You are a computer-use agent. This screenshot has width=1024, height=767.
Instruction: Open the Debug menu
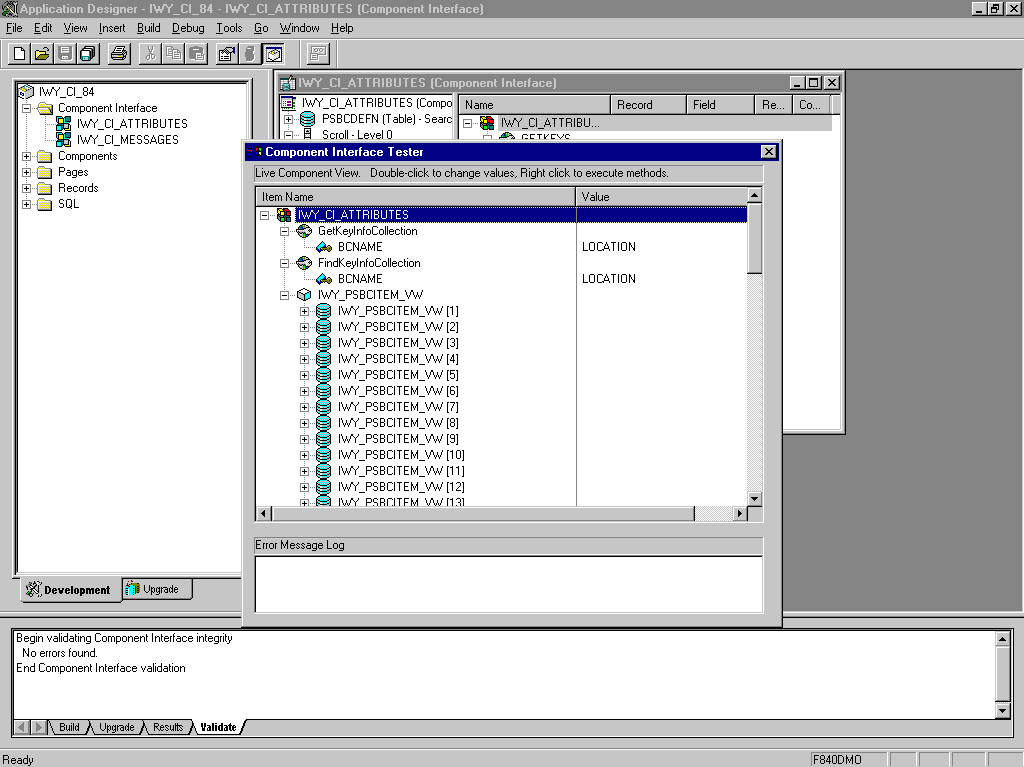[x=188, y=28]
